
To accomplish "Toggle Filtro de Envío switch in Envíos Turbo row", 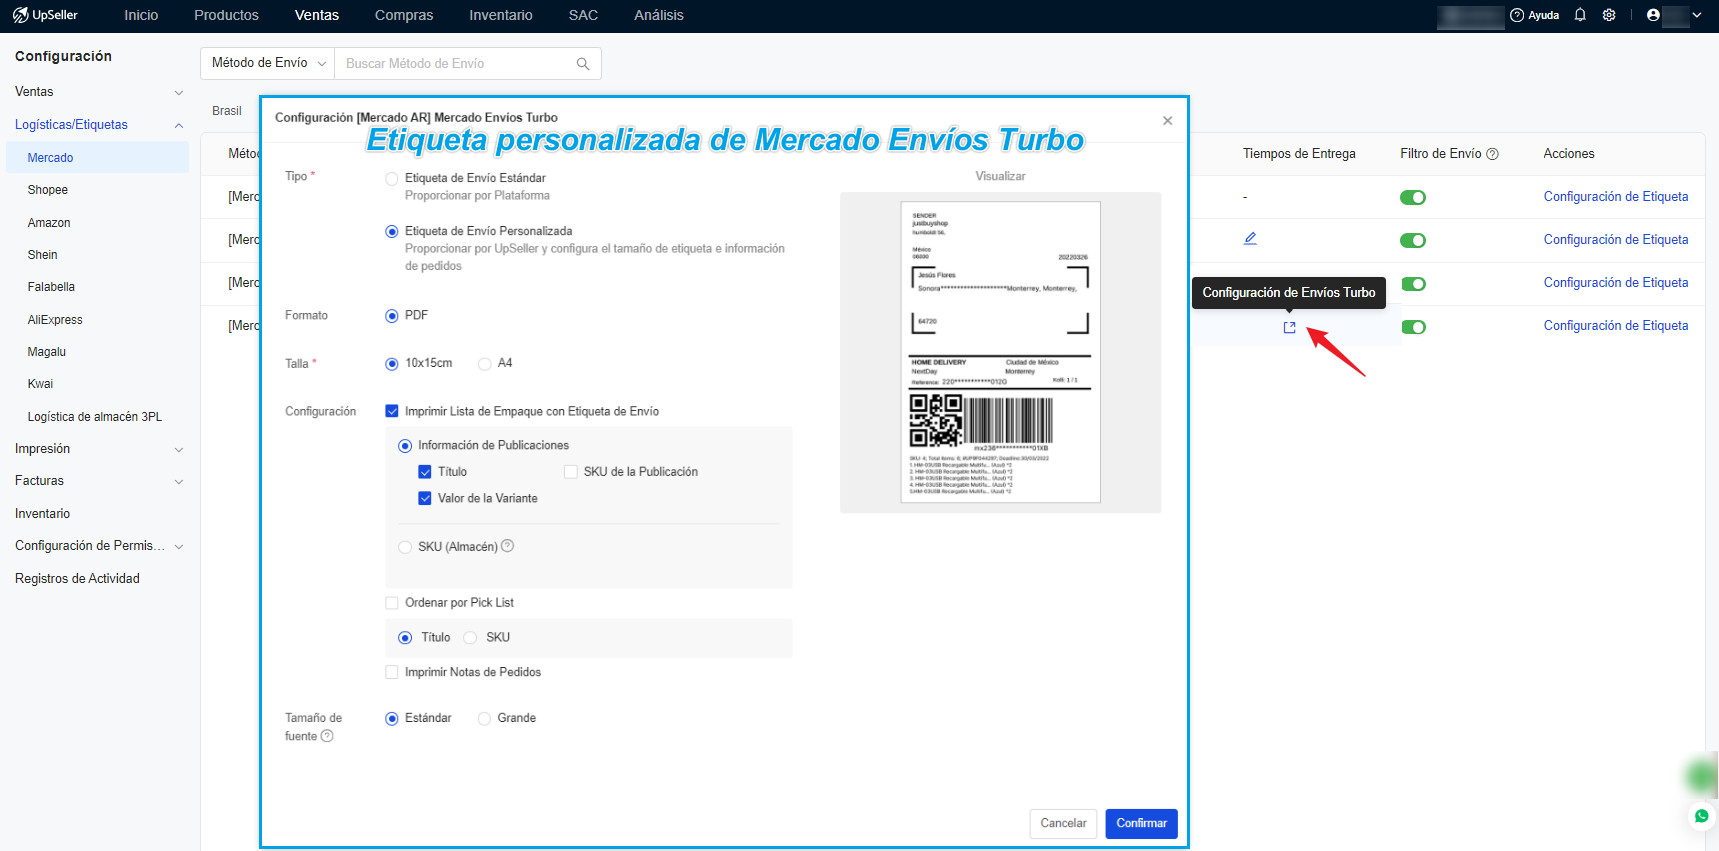I will pos(1413,327).
